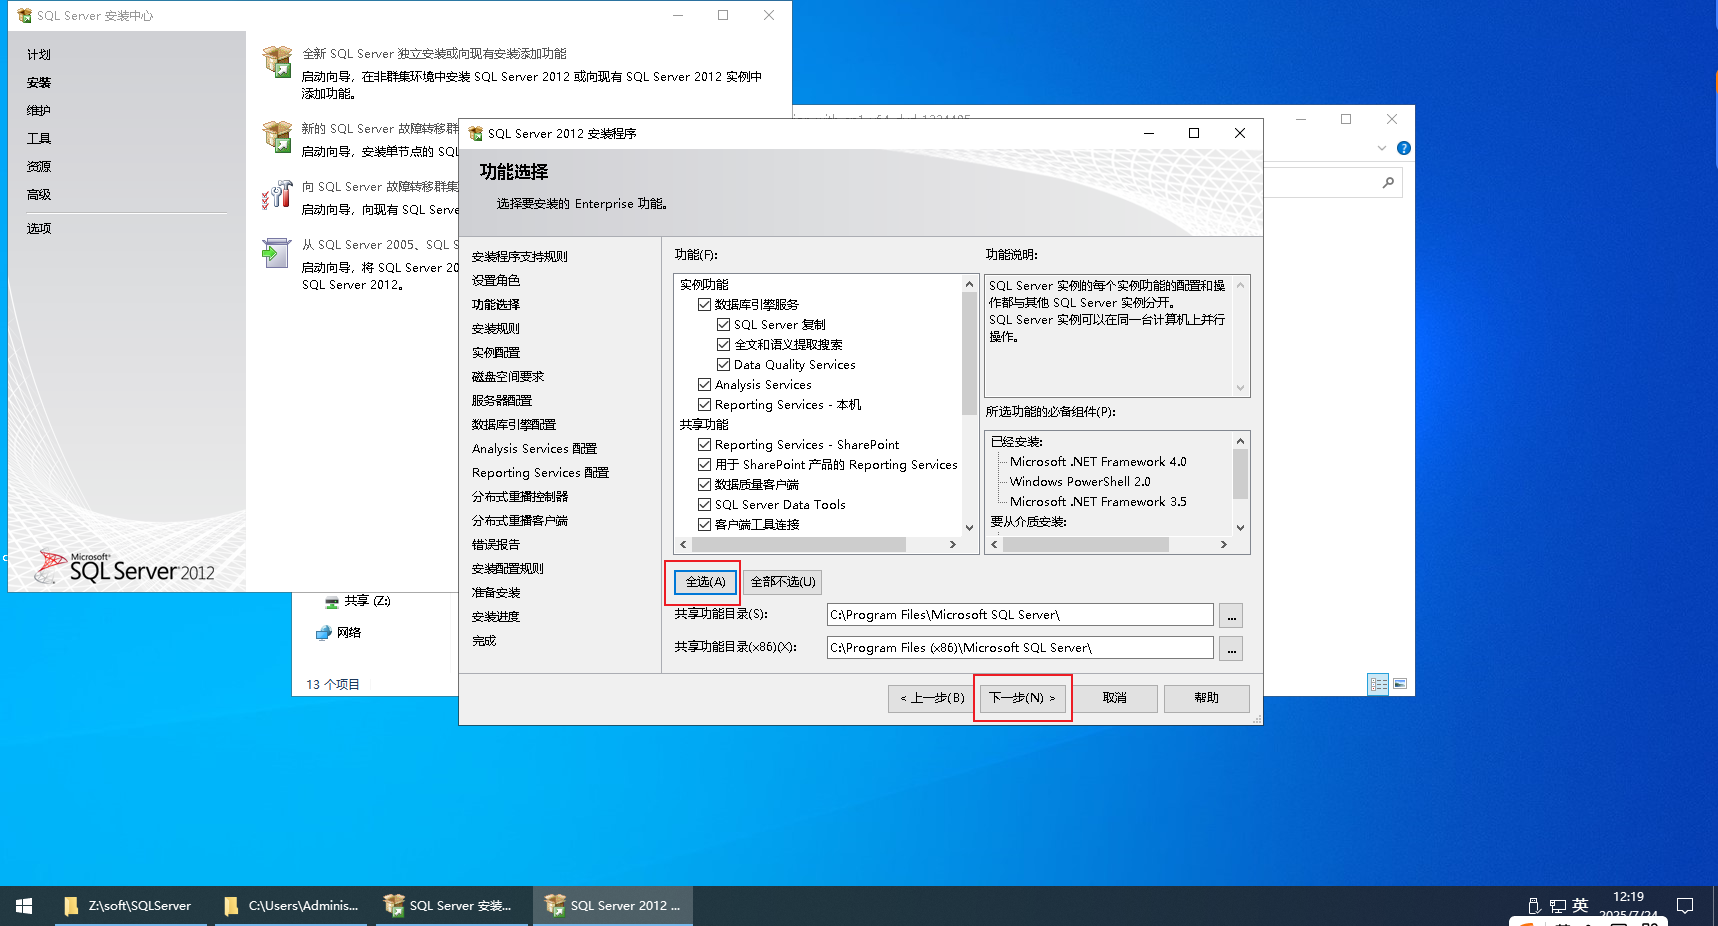Expand the Explorer ribbon chevron
The height and width of the screenshot is (926, 1718).
[1382, 148]
